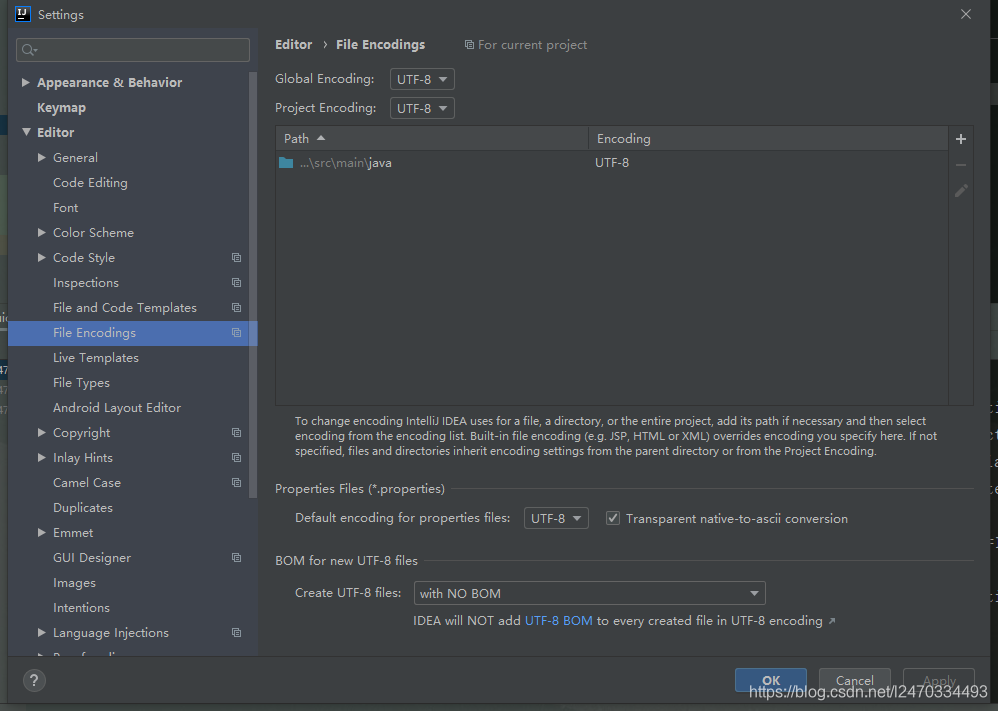Open Code Editing settings page
The width and height of the screenshot is (998, 711).
(x=90, y=183)
